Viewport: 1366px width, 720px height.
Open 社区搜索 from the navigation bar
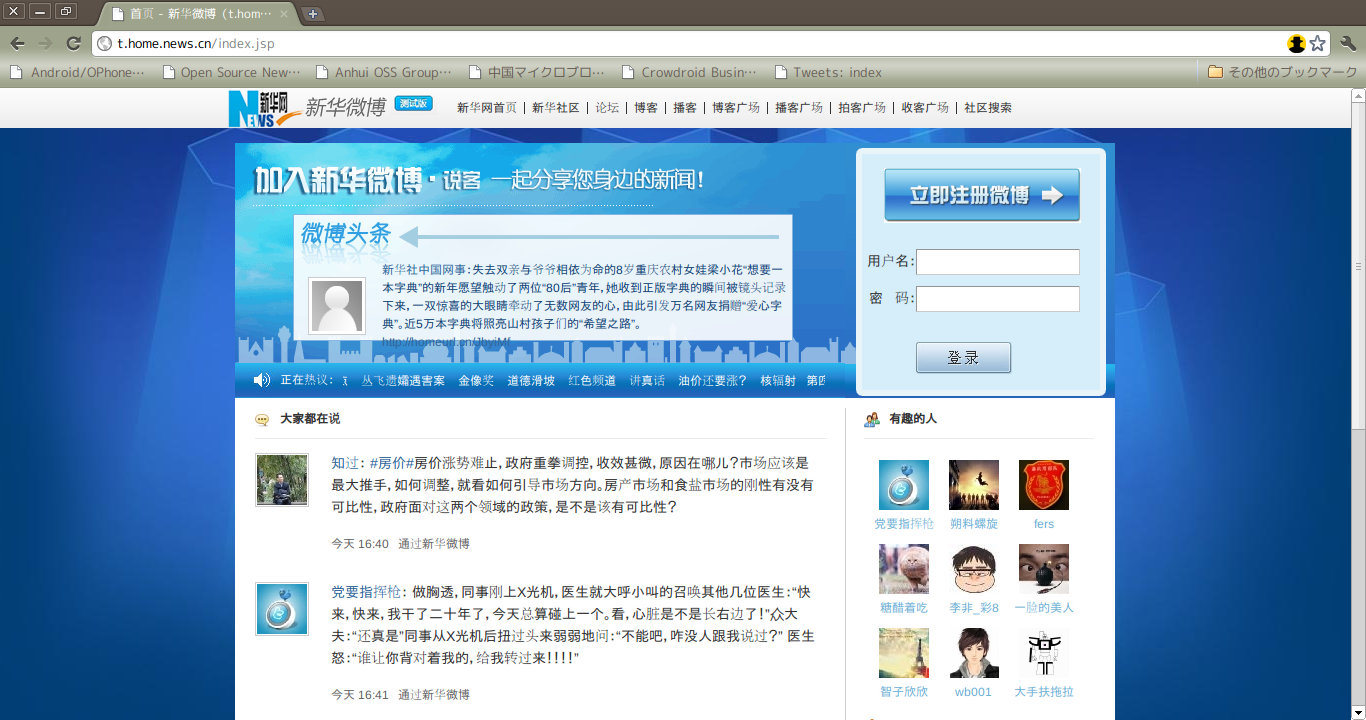tap(988, 108)
